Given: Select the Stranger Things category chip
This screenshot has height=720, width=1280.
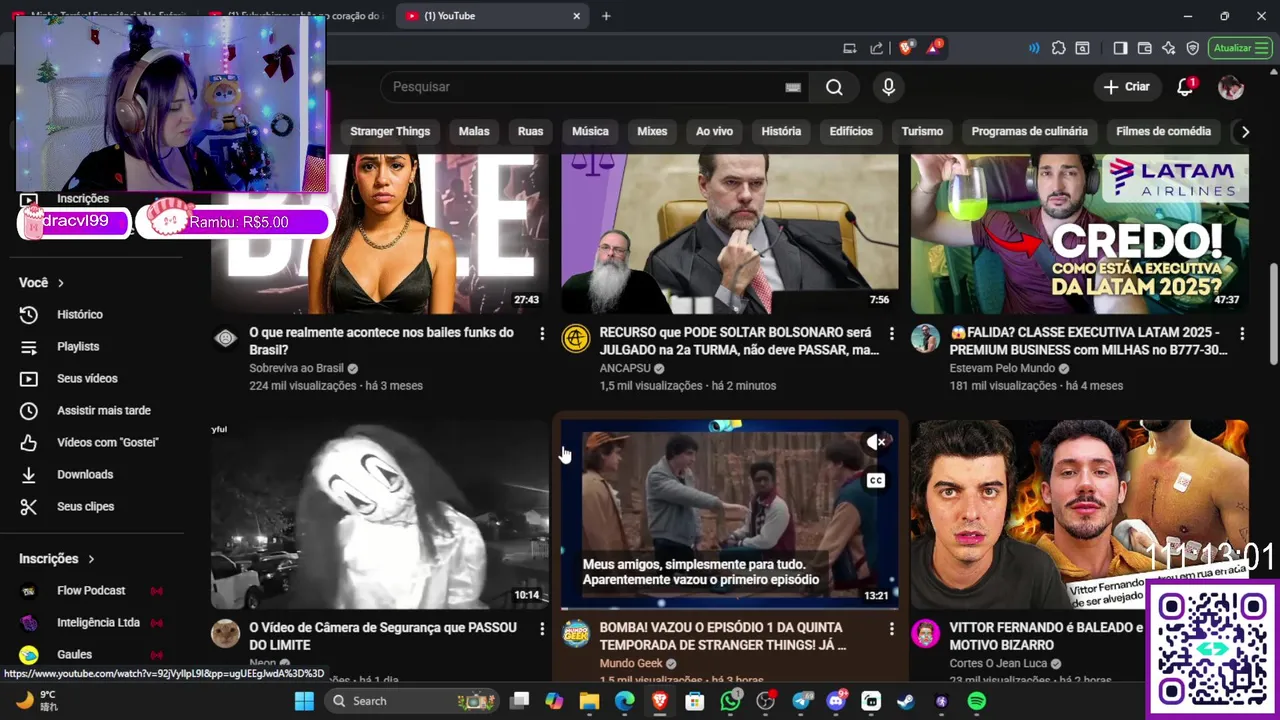Looking at the screenshot, I should point(390,131).
